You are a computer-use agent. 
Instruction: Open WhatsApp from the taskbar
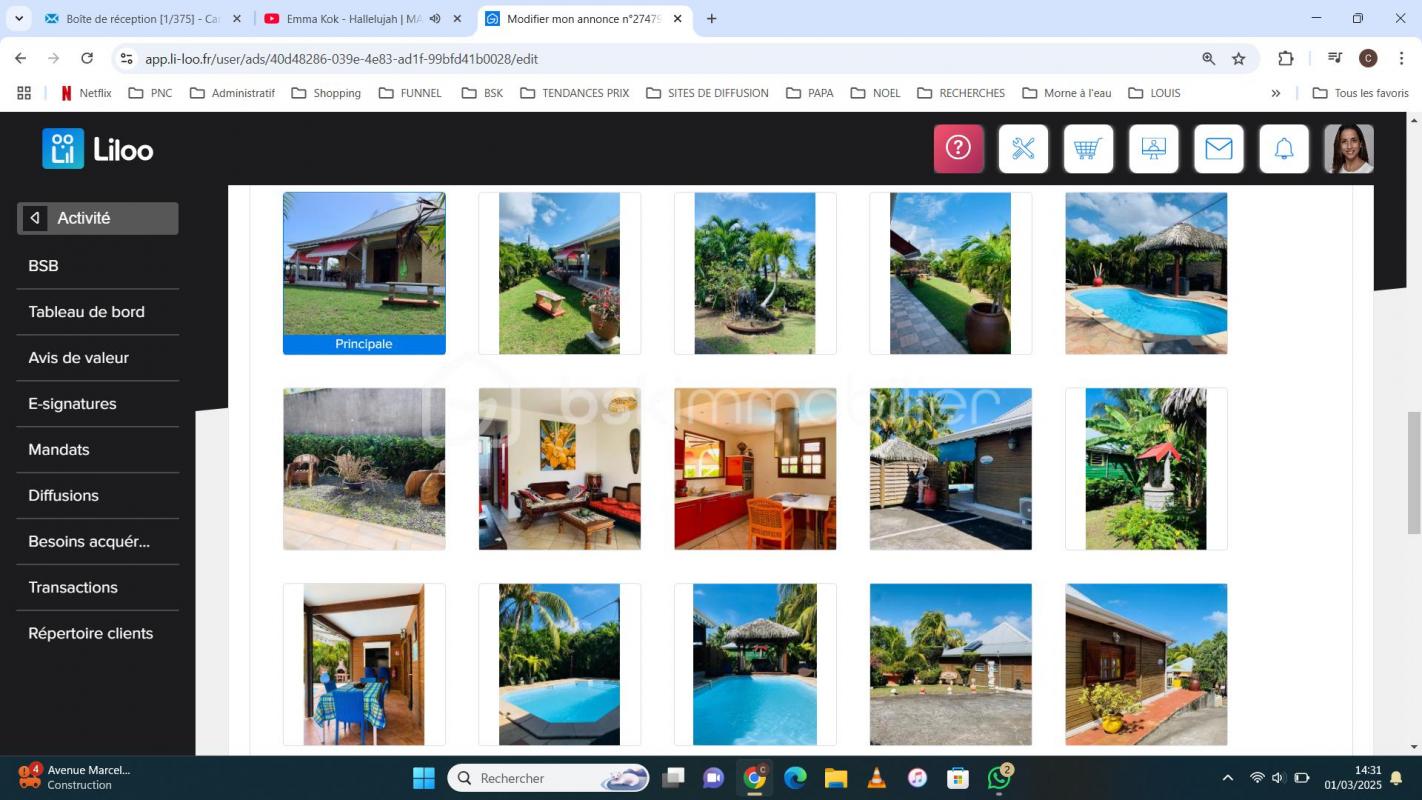coord(998,778)
